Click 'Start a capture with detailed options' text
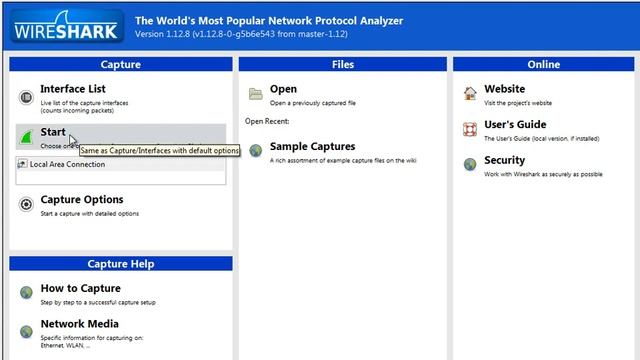The height and width of the screenshot is (360, 640). click(89, 213)
